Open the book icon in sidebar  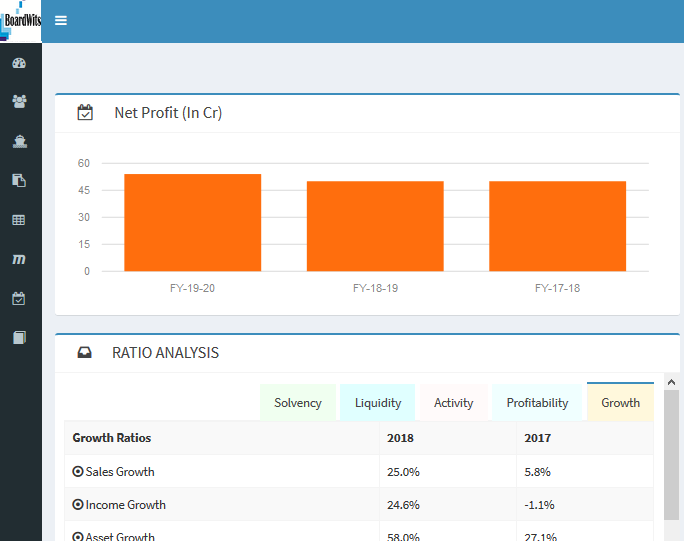pos(19,337)
